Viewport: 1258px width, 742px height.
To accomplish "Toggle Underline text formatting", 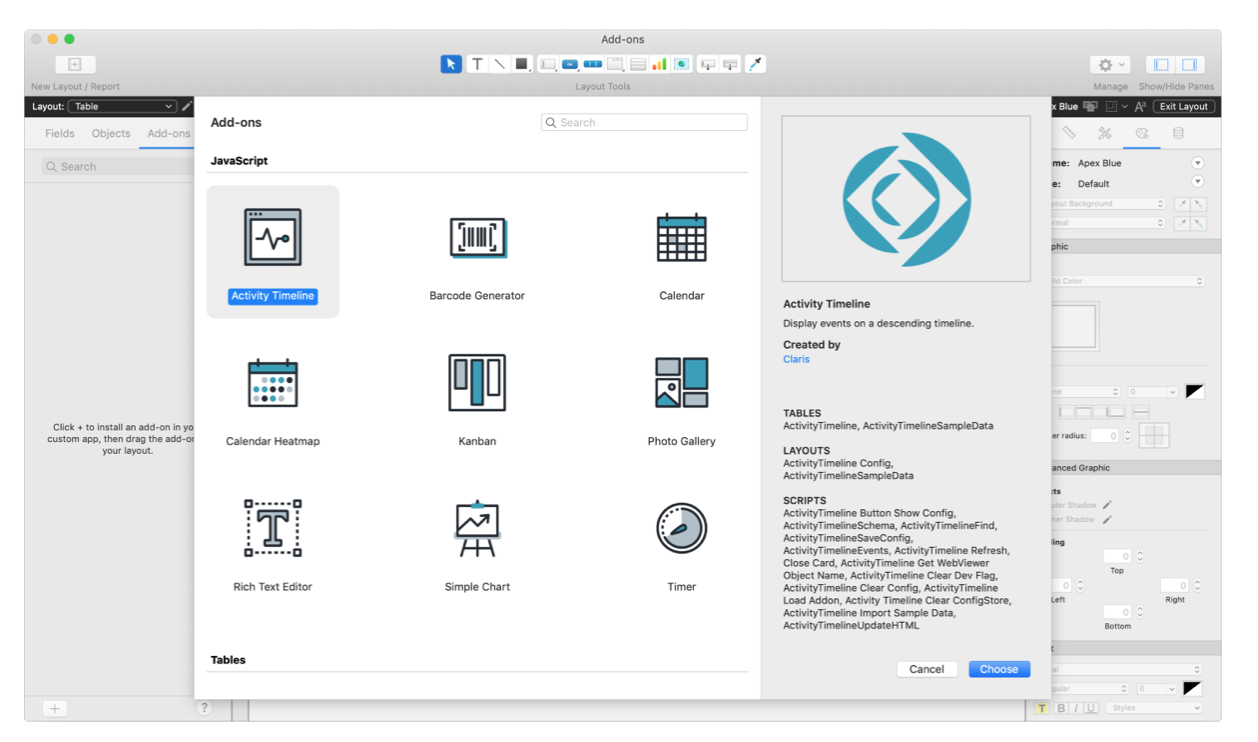I will click(1091, 708).
